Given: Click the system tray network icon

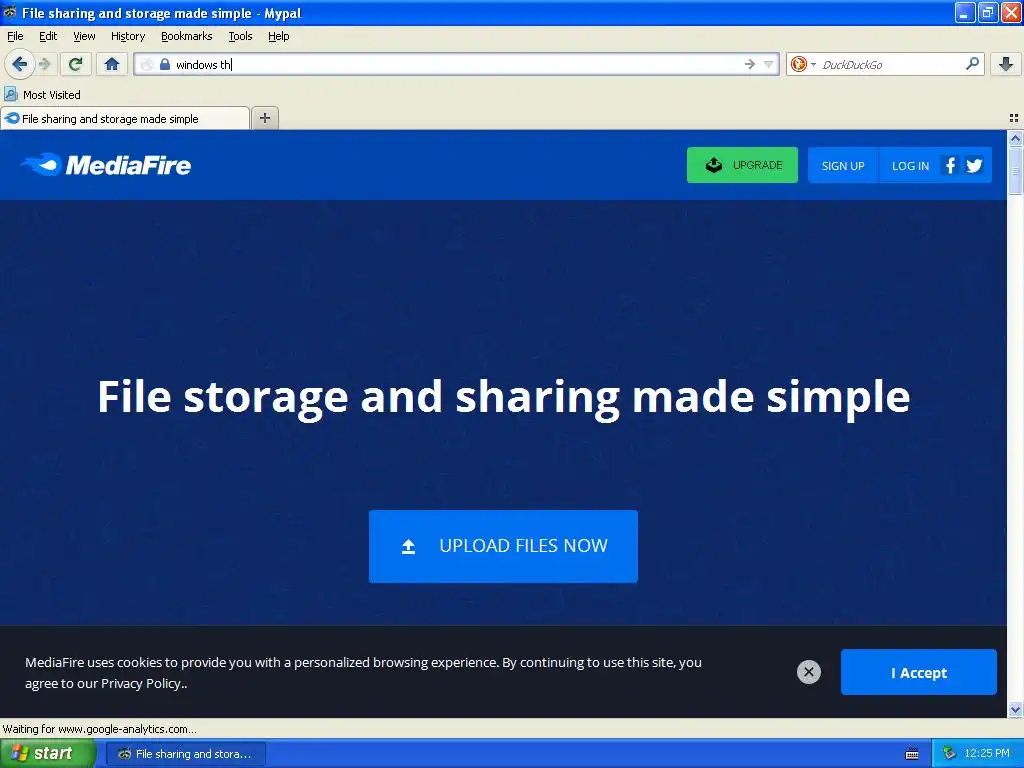Looking at the screenshot, I should click(x=948, y=754).
